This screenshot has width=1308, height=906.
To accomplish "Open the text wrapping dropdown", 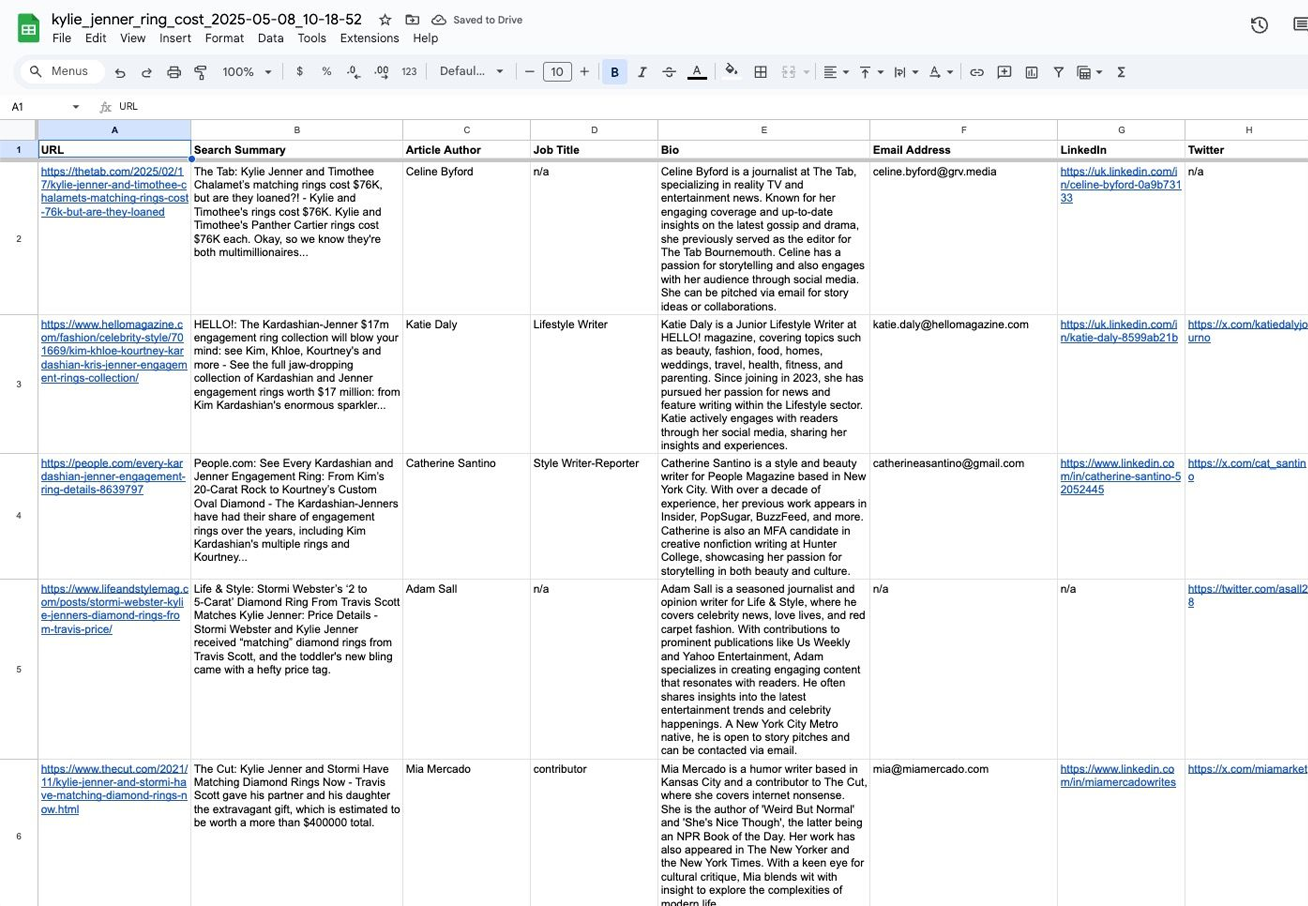I will coord(906,72).
